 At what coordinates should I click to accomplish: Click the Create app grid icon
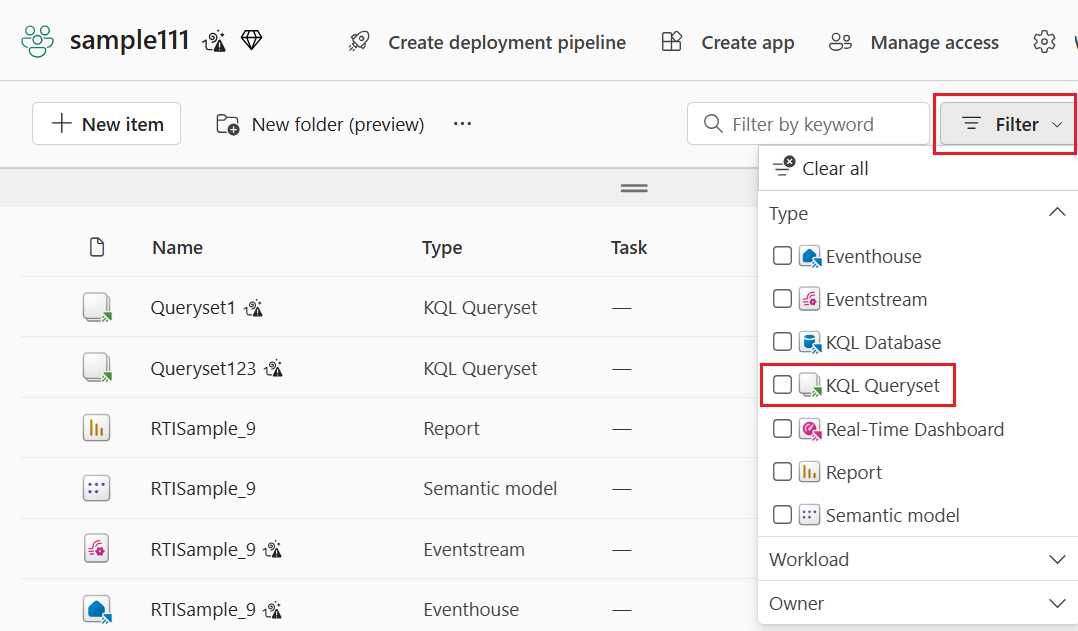click(x=672, y=42)
